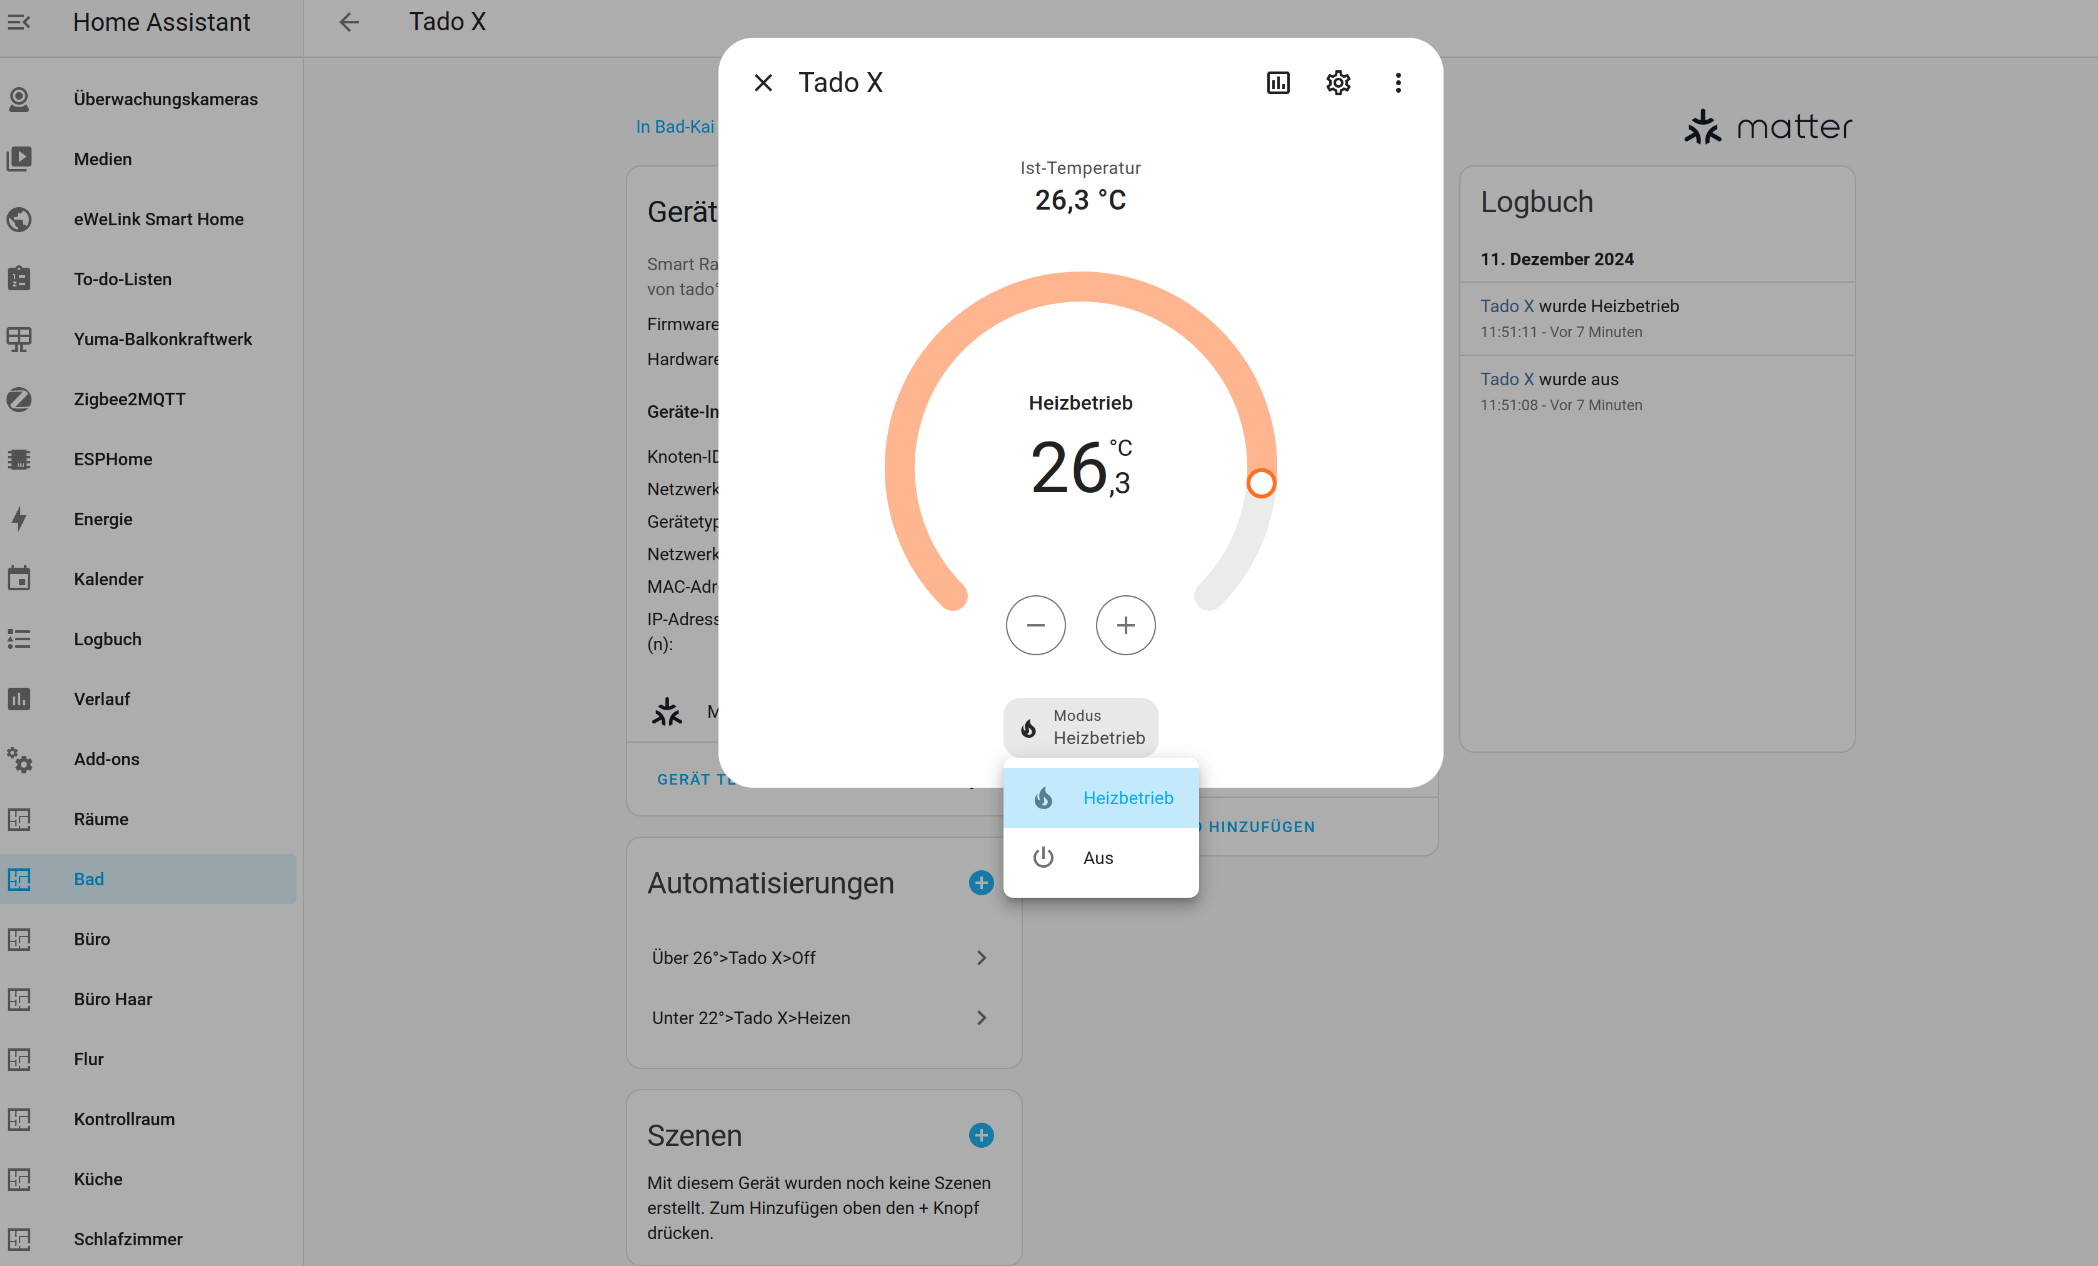2098x1266 pixels.
Task: Go back using the arrow next to Tado X
Action: click(348, 22)
